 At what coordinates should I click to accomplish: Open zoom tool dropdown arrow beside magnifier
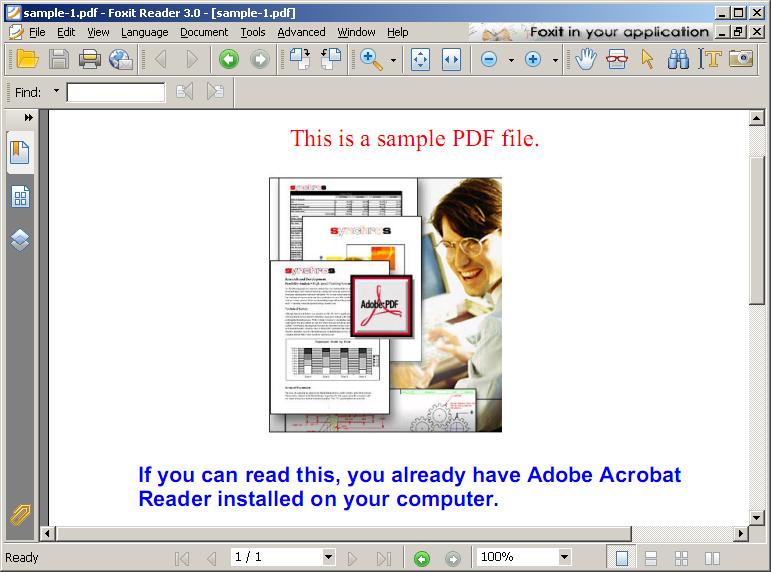(x=393, y=60)
